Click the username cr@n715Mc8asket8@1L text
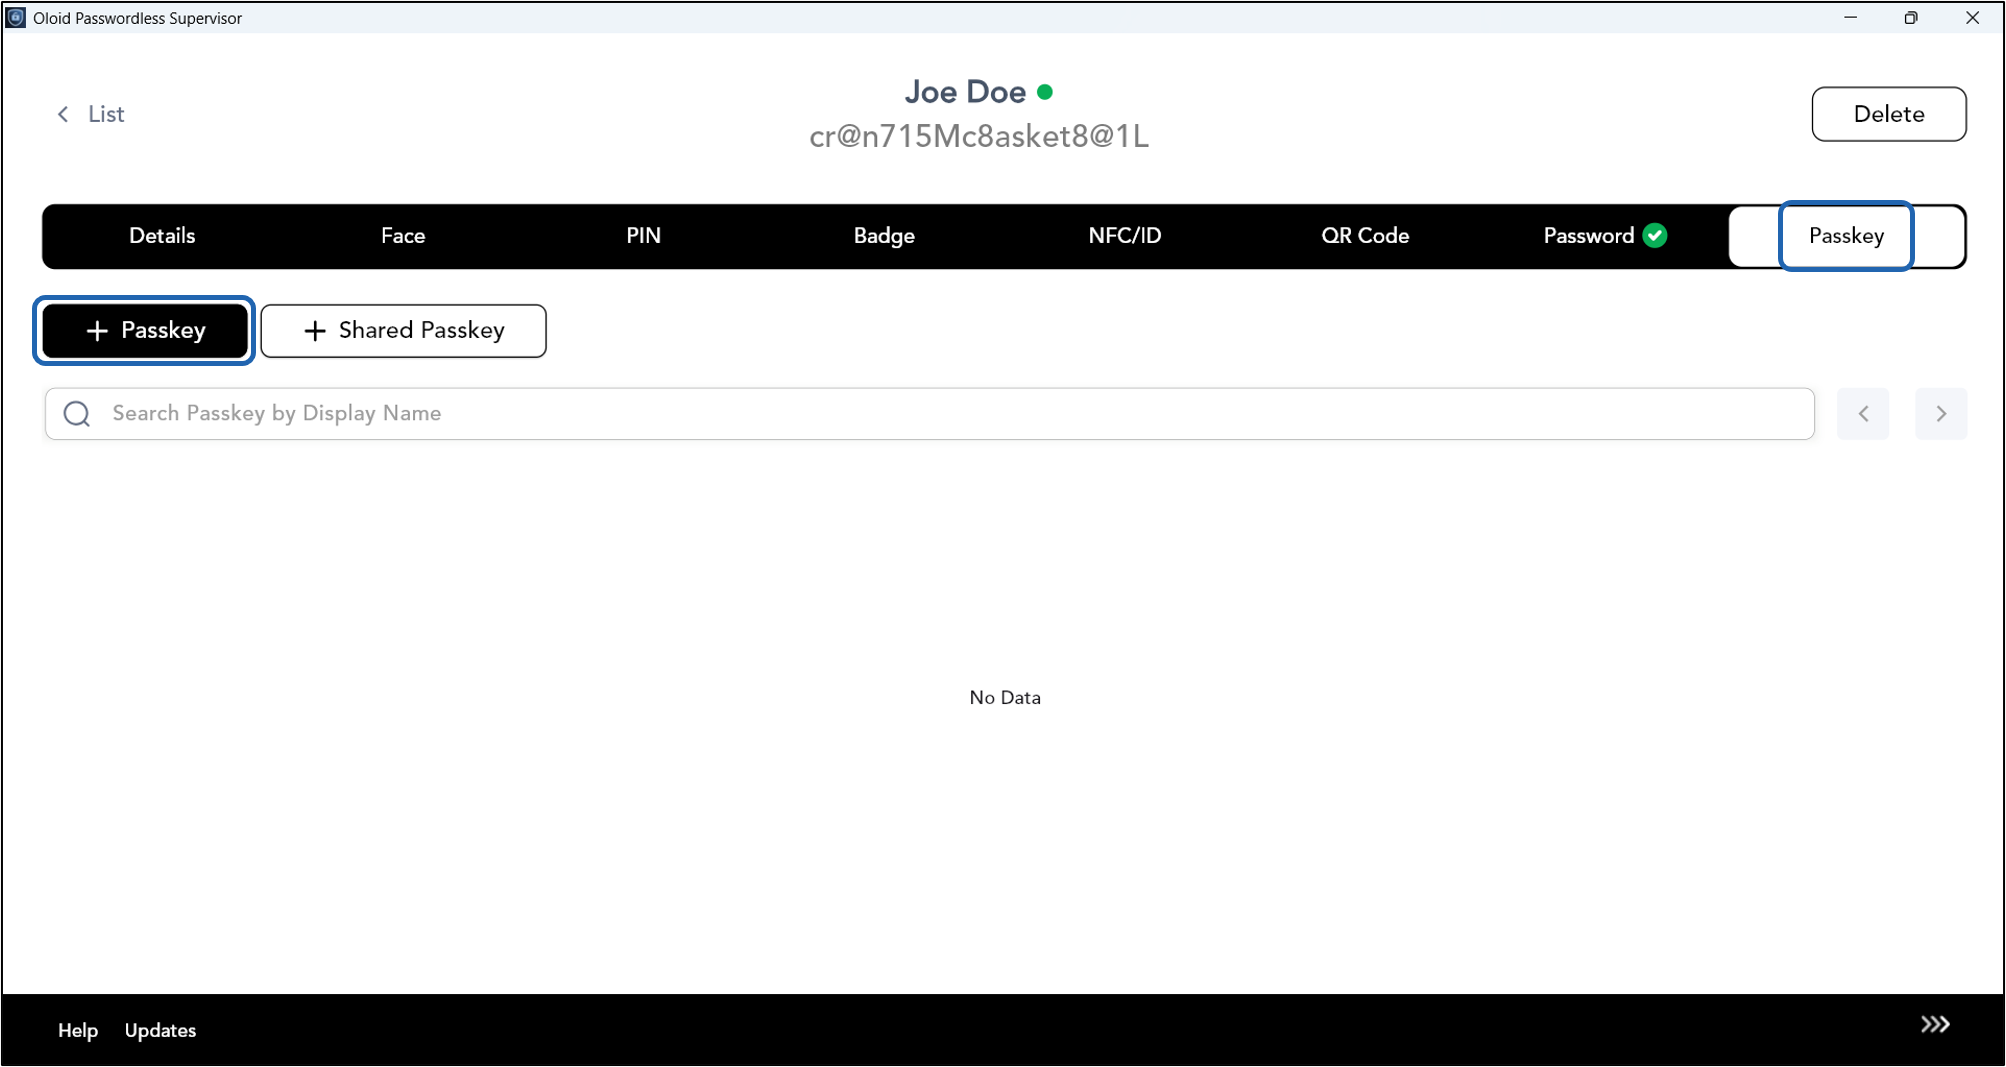Screen dimensions: 2006x1067 (979, 136)
